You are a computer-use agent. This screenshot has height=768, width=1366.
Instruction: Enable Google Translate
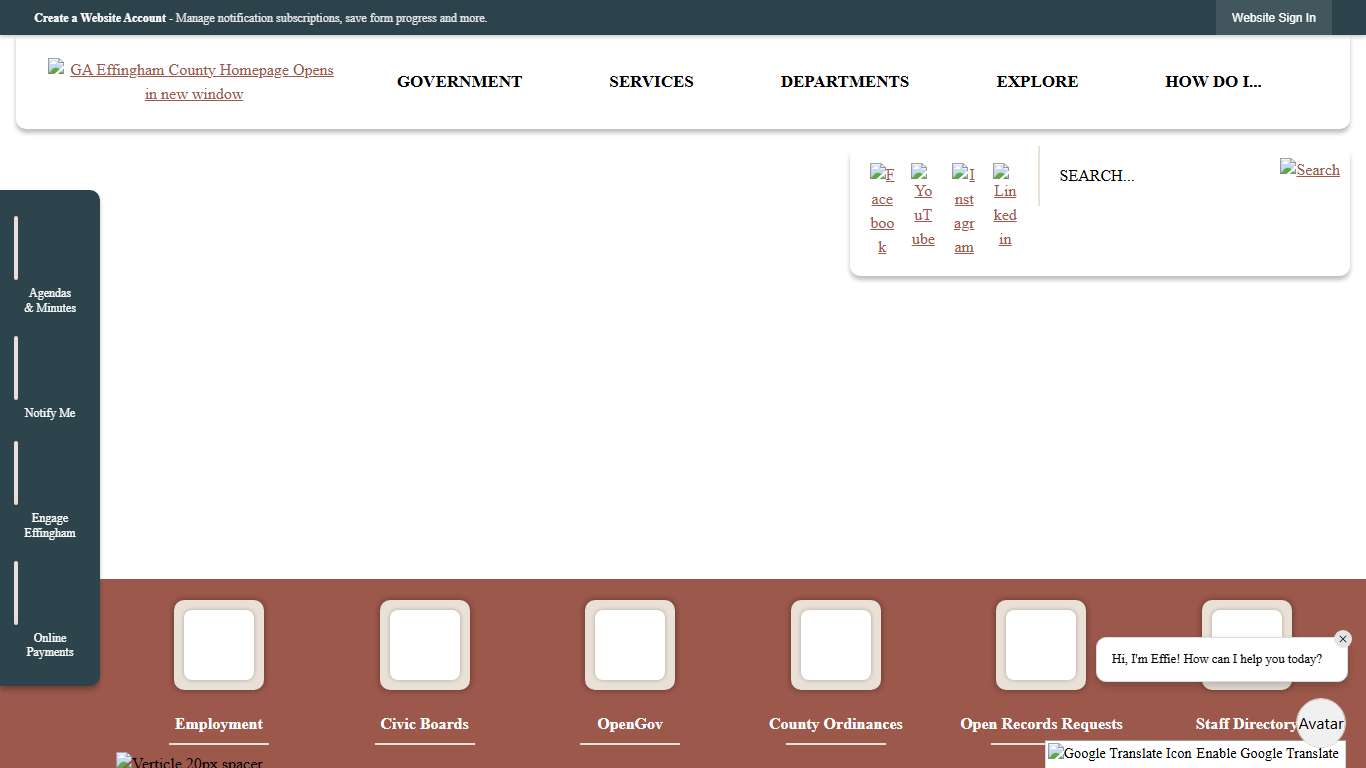click(1193, 753)
